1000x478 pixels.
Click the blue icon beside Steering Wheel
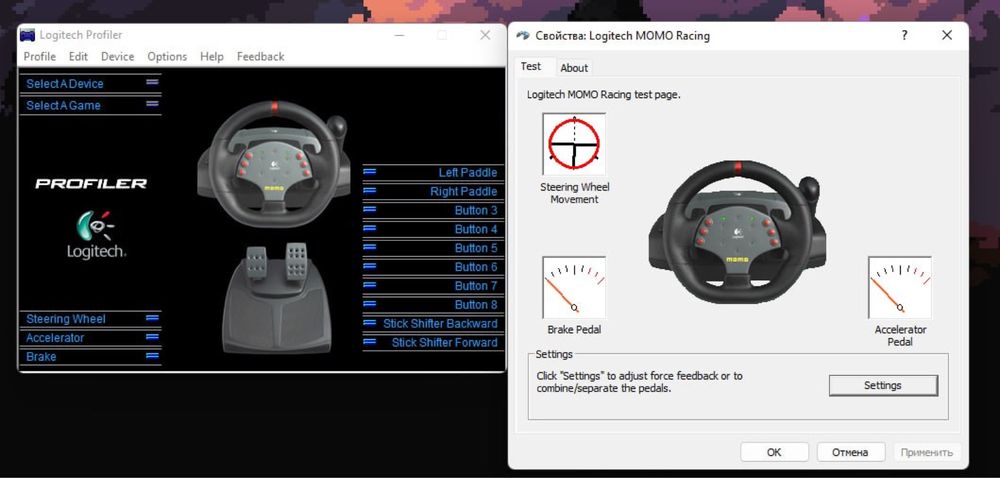(x=152, y=317)
